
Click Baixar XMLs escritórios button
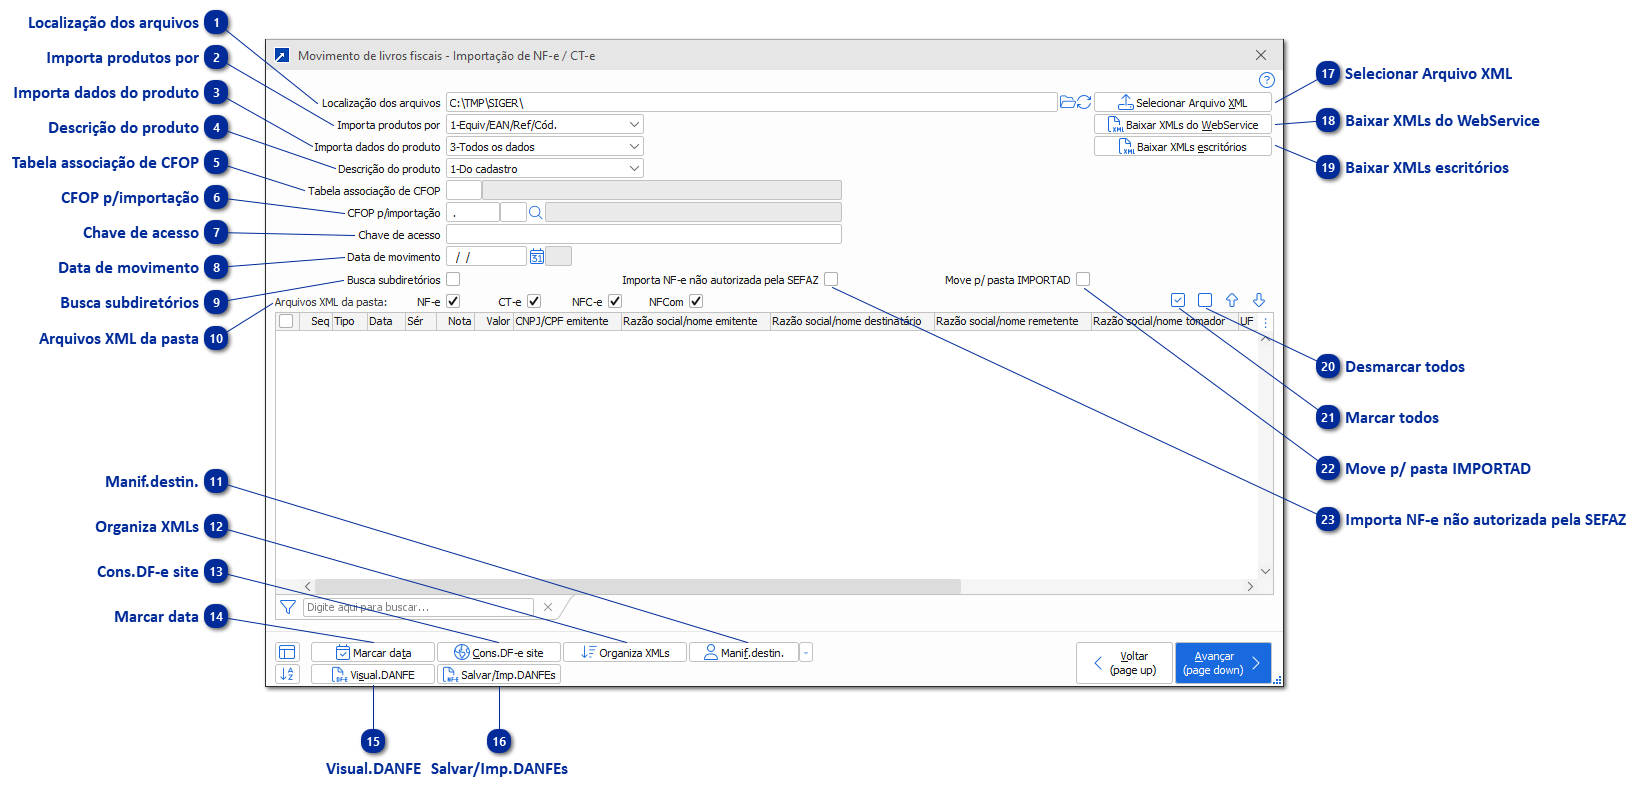[1183, 146]
